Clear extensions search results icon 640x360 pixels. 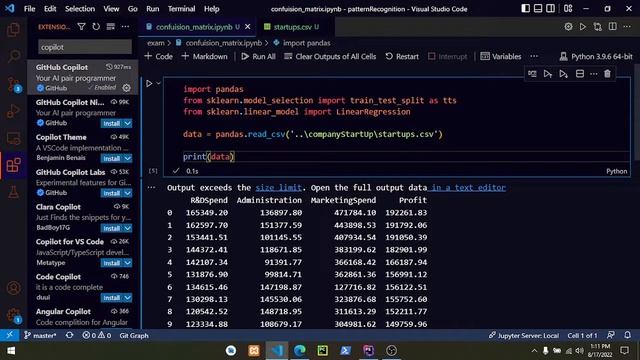(111, 27)
